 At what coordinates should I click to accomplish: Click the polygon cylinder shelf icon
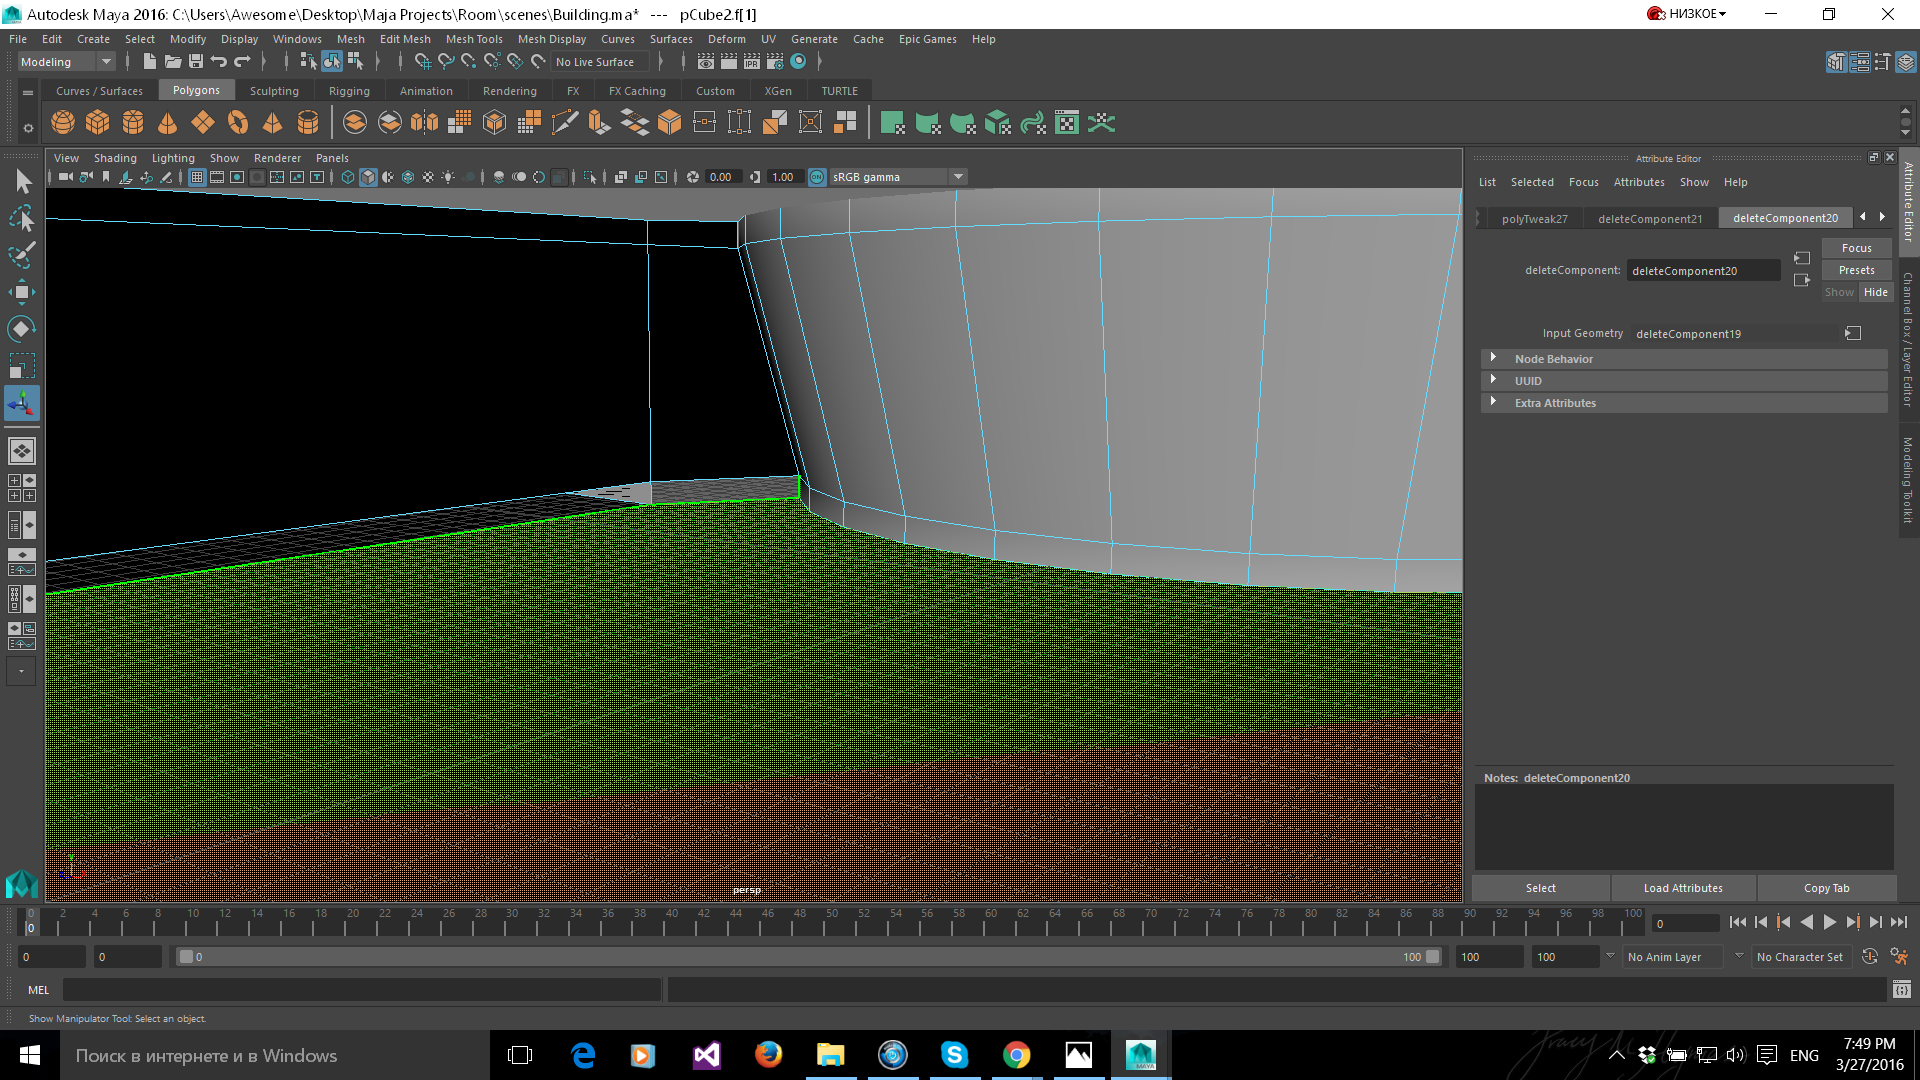(133, 123)
